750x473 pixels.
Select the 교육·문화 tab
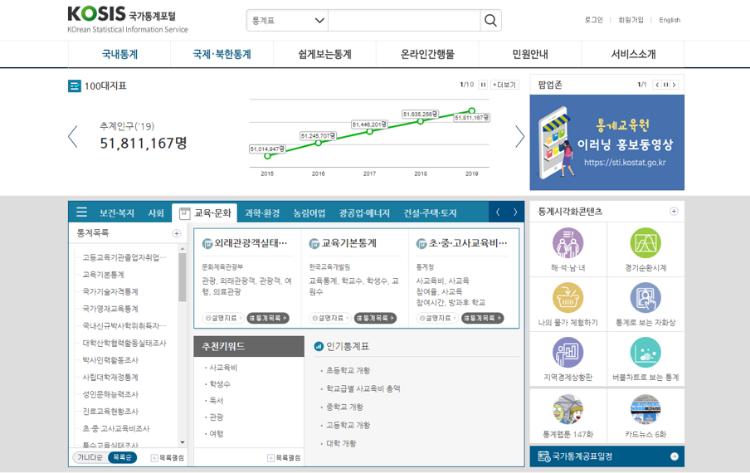205,213
